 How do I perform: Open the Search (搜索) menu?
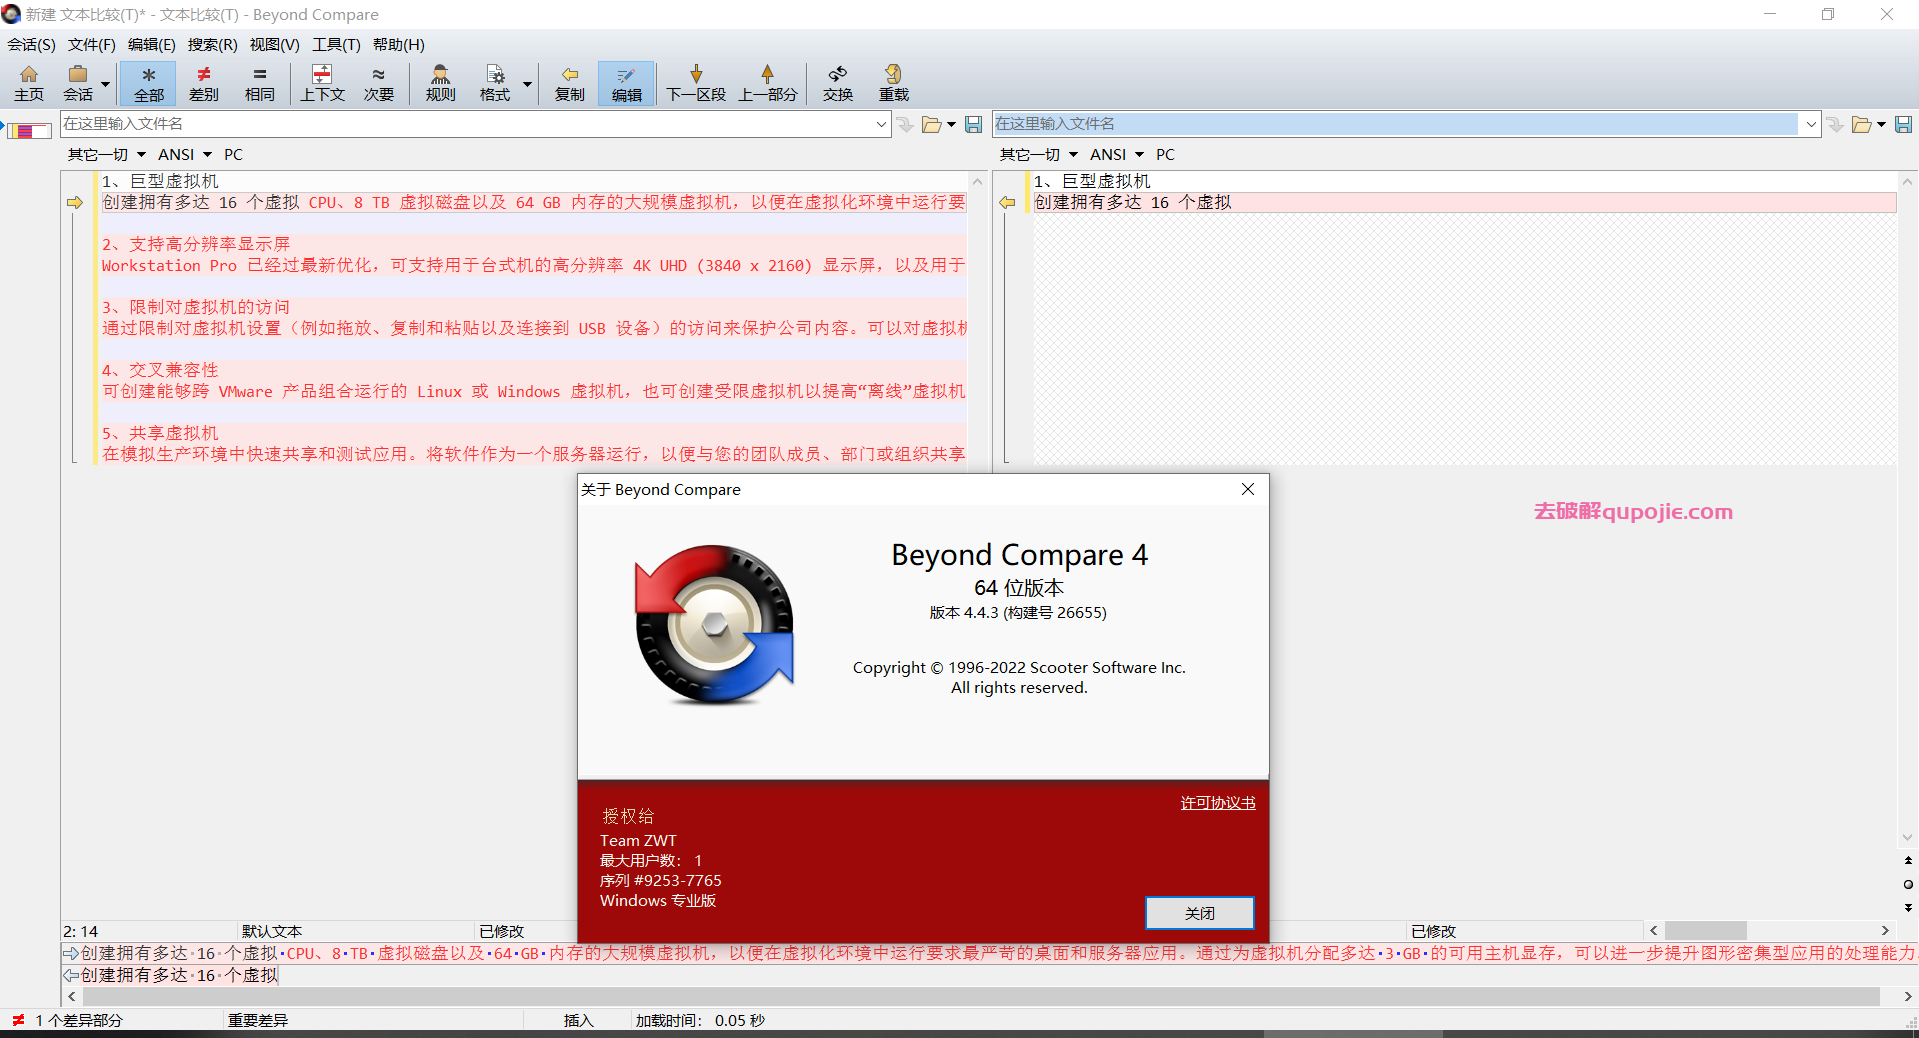[213, 44]
